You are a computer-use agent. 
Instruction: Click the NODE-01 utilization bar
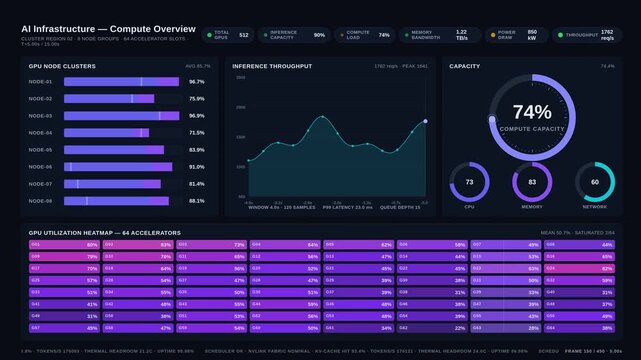pyautogui.click(x=121, y=82)
